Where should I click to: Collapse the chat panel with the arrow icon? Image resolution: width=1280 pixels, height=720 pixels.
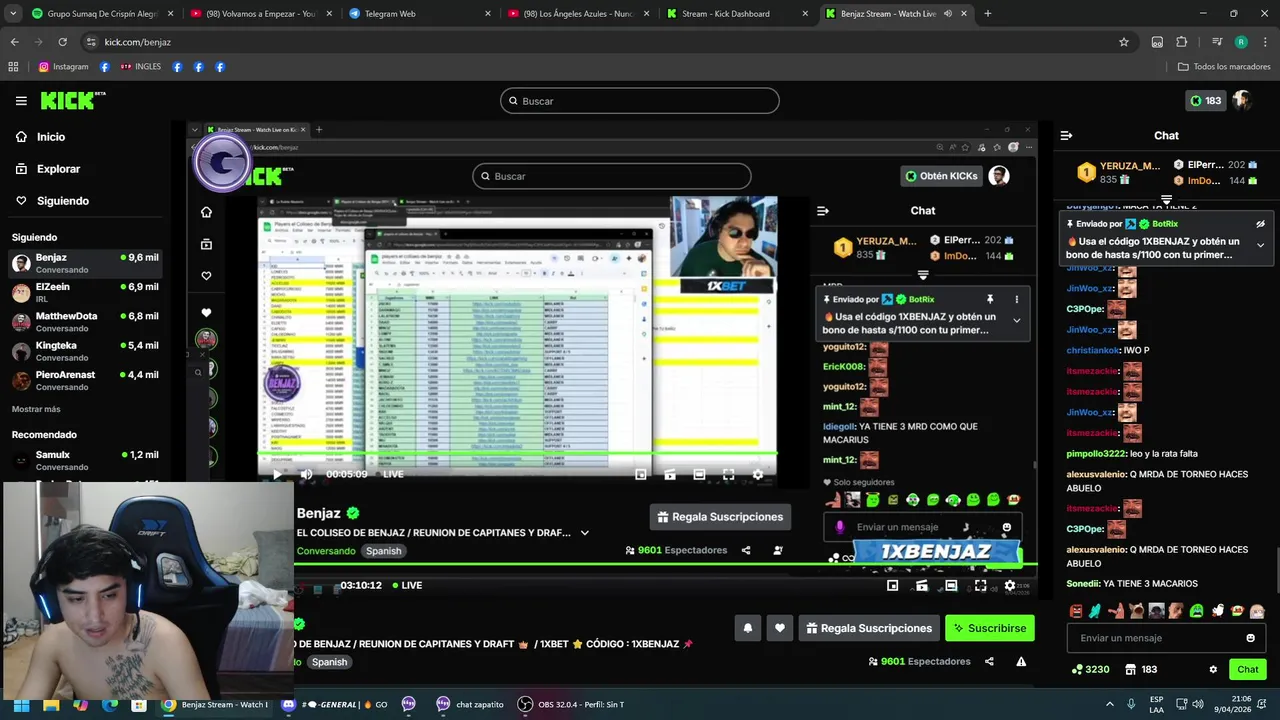(x=1066, y=135)
